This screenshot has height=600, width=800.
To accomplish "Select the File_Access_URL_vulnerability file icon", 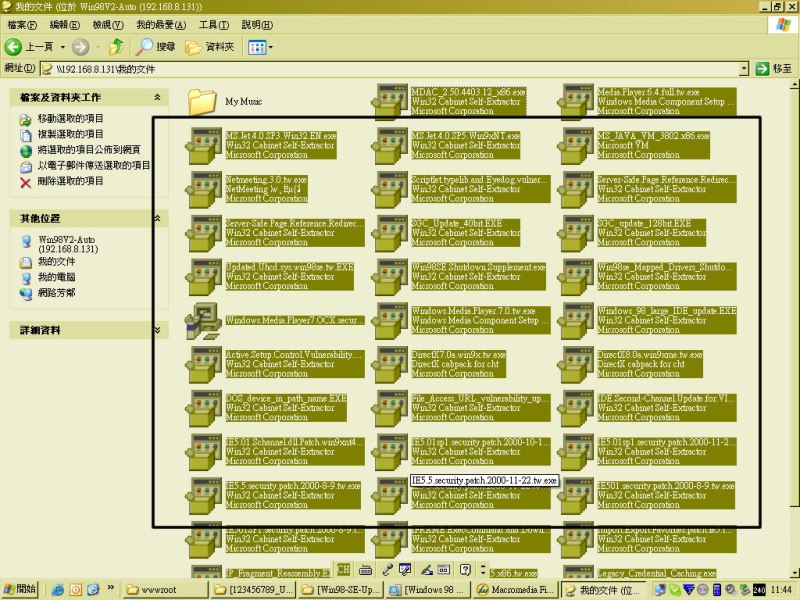I will pyautogui.click(x=391, y=408).
